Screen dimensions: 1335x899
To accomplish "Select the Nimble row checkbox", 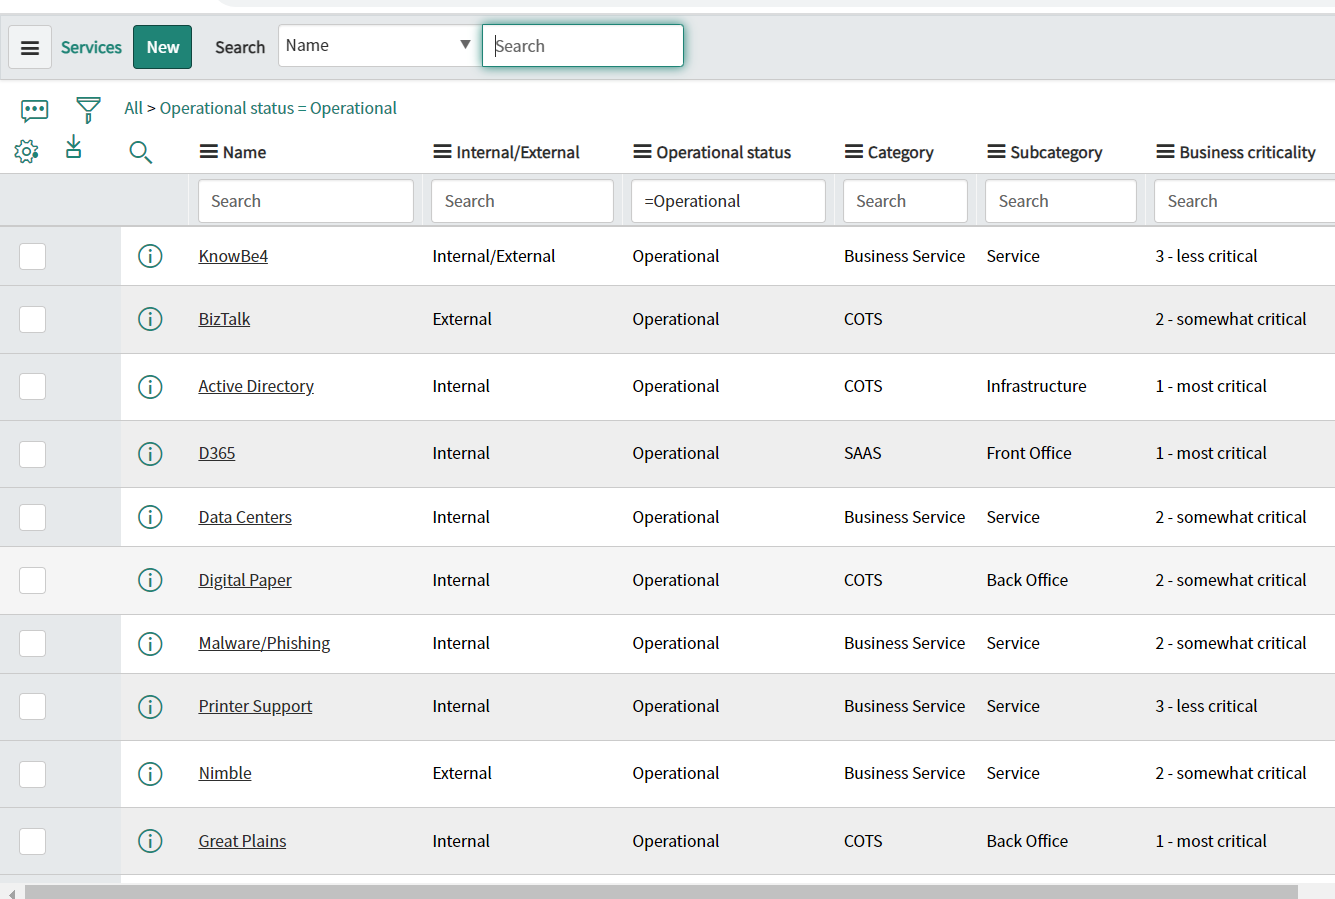I will coord(33,773).
